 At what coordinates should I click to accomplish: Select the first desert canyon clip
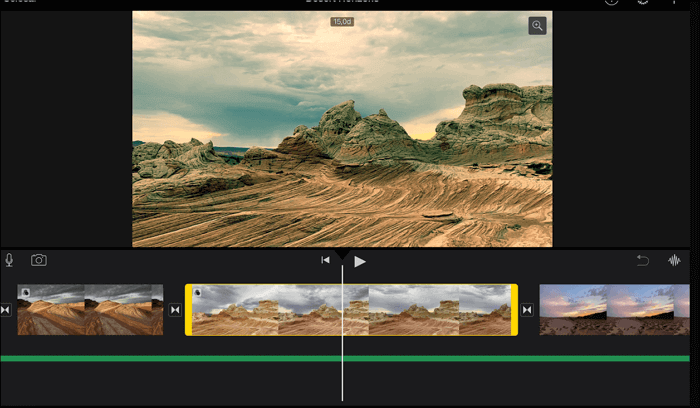(x=90, y=312)
